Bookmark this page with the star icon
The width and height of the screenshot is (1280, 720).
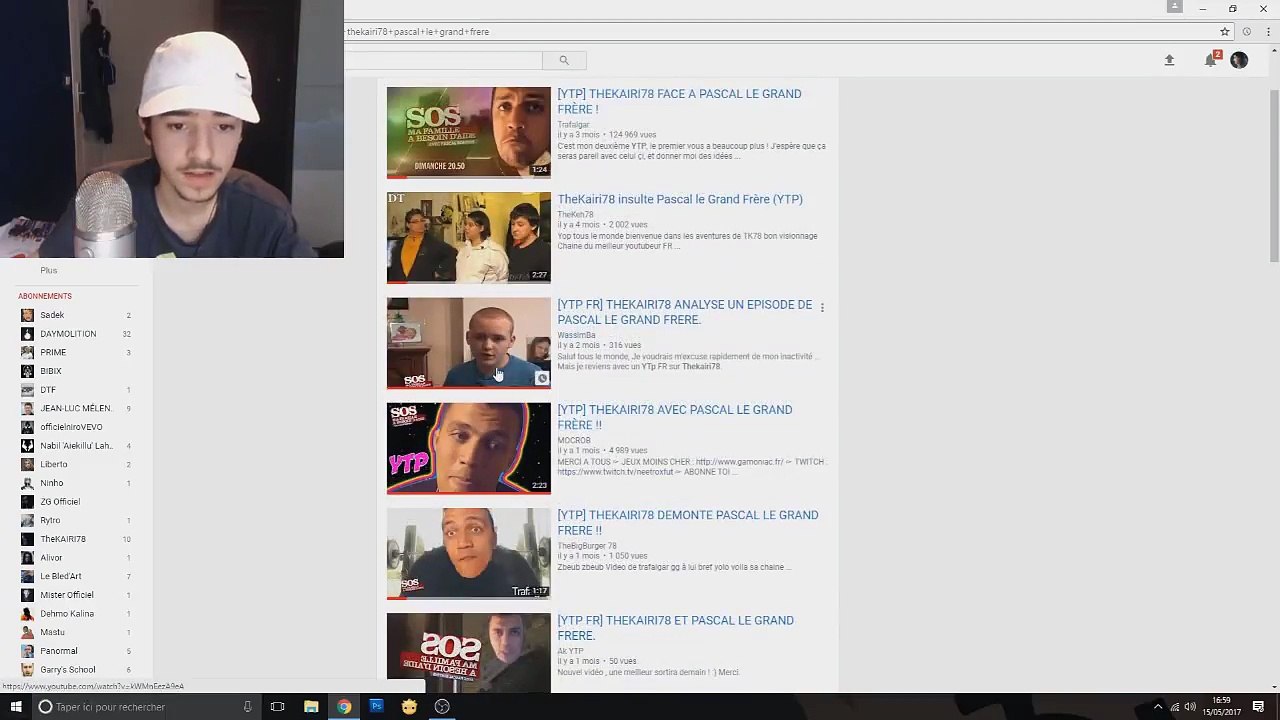[x=1225, y=32]
